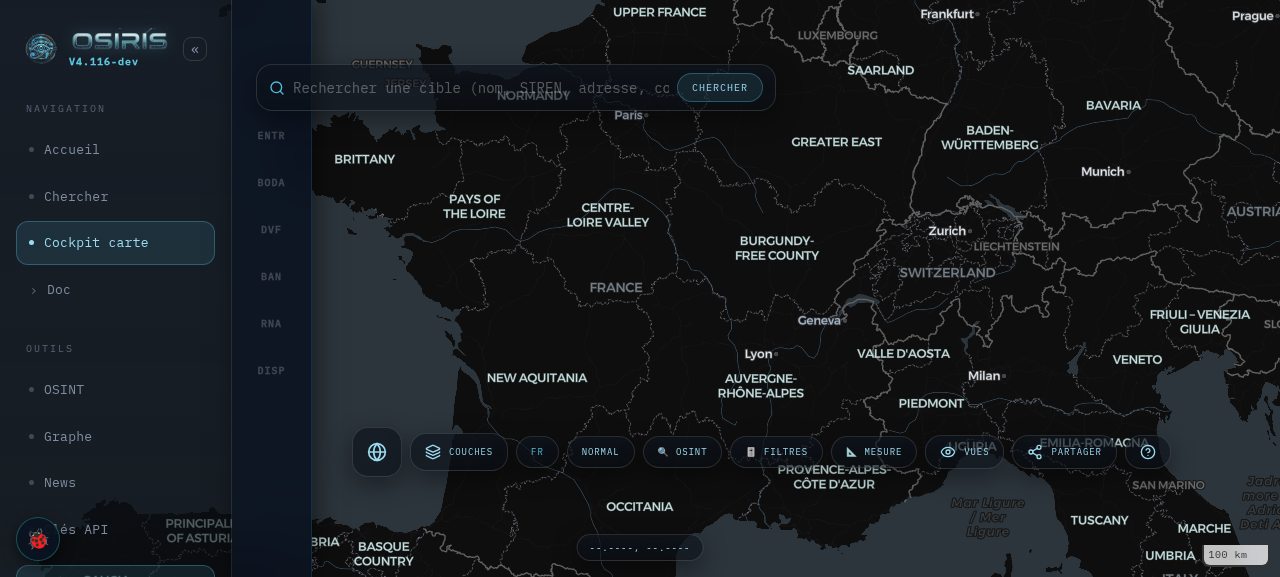Click the help question mark icon
The image size is (1280, 577).
(1148, 452)
